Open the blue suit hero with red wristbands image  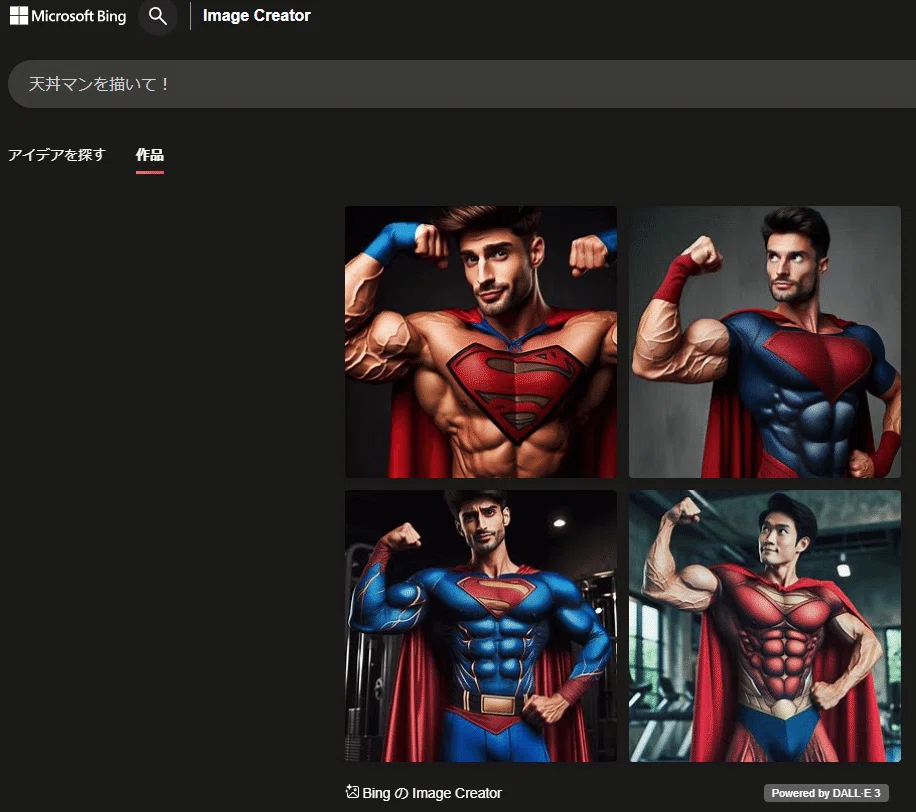click(x=765, y=342)
